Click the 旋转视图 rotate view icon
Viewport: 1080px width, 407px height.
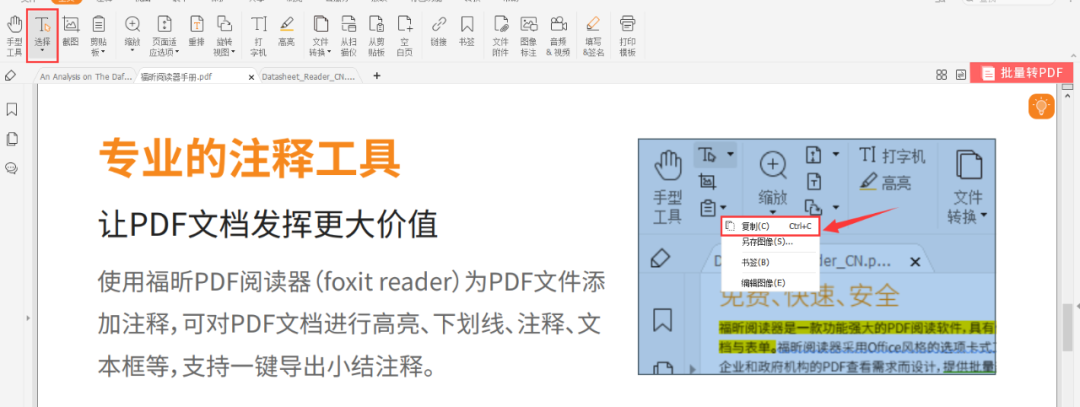[x=225, y=25]
